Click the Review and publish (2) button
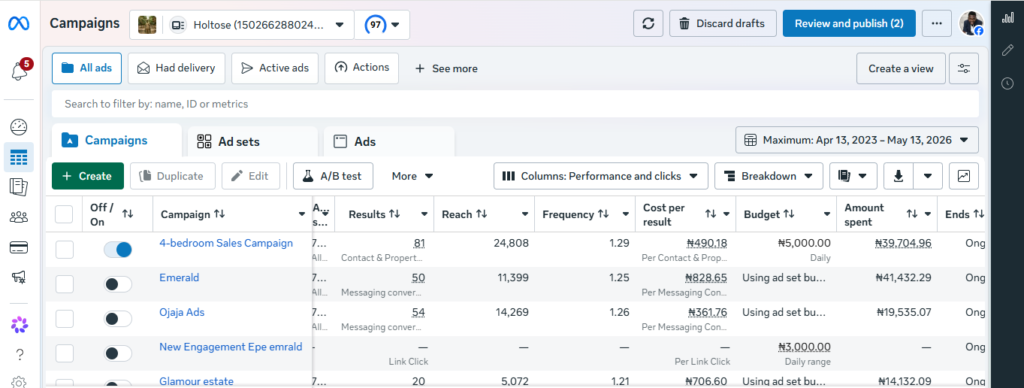 (849, 24)
